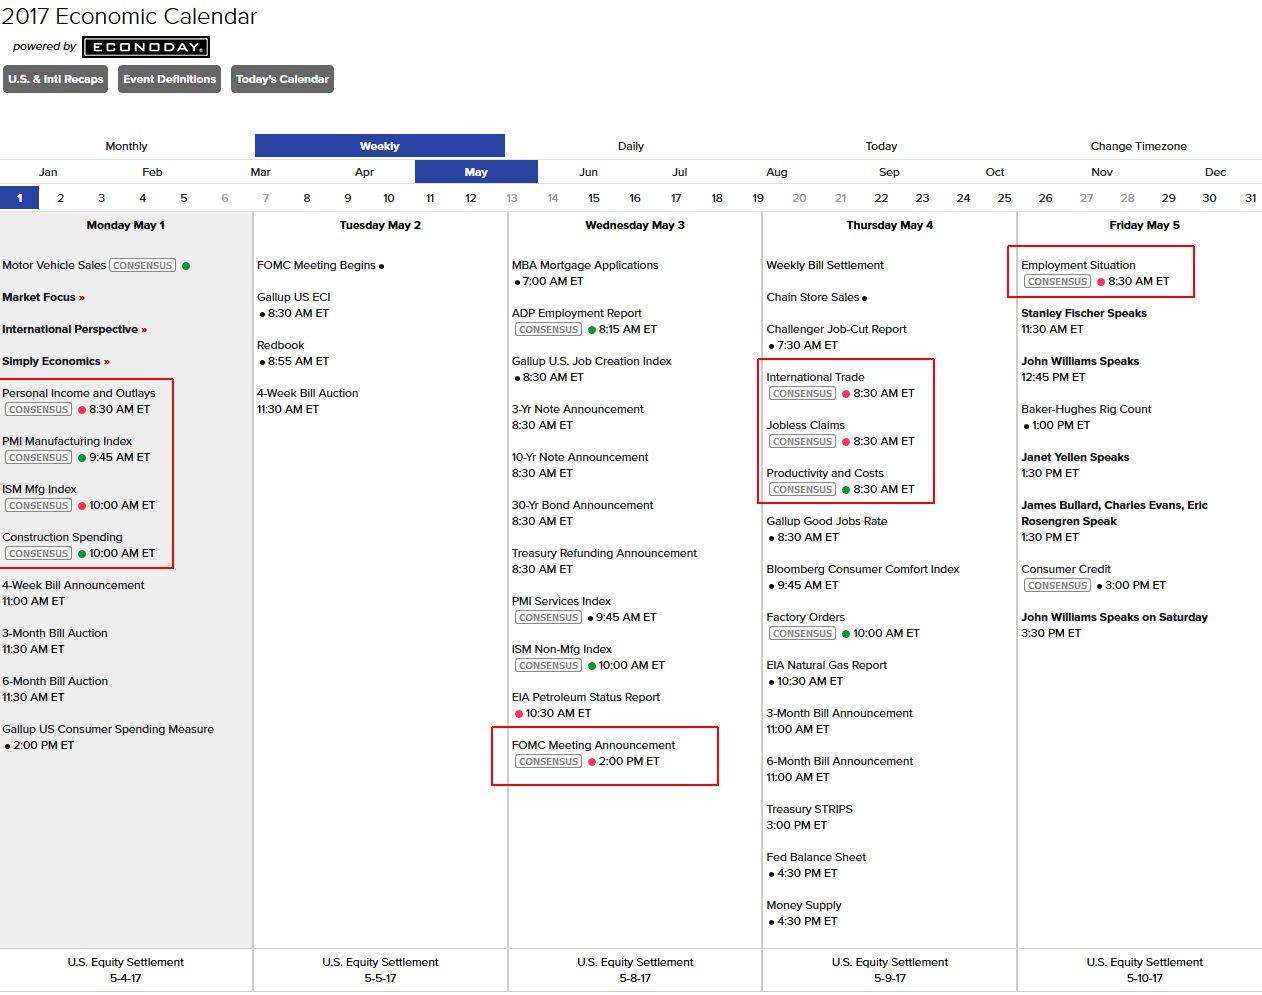Select the month Dec
The width and height of the screenshot is (1262, 995).
(x=1215, y=172)
